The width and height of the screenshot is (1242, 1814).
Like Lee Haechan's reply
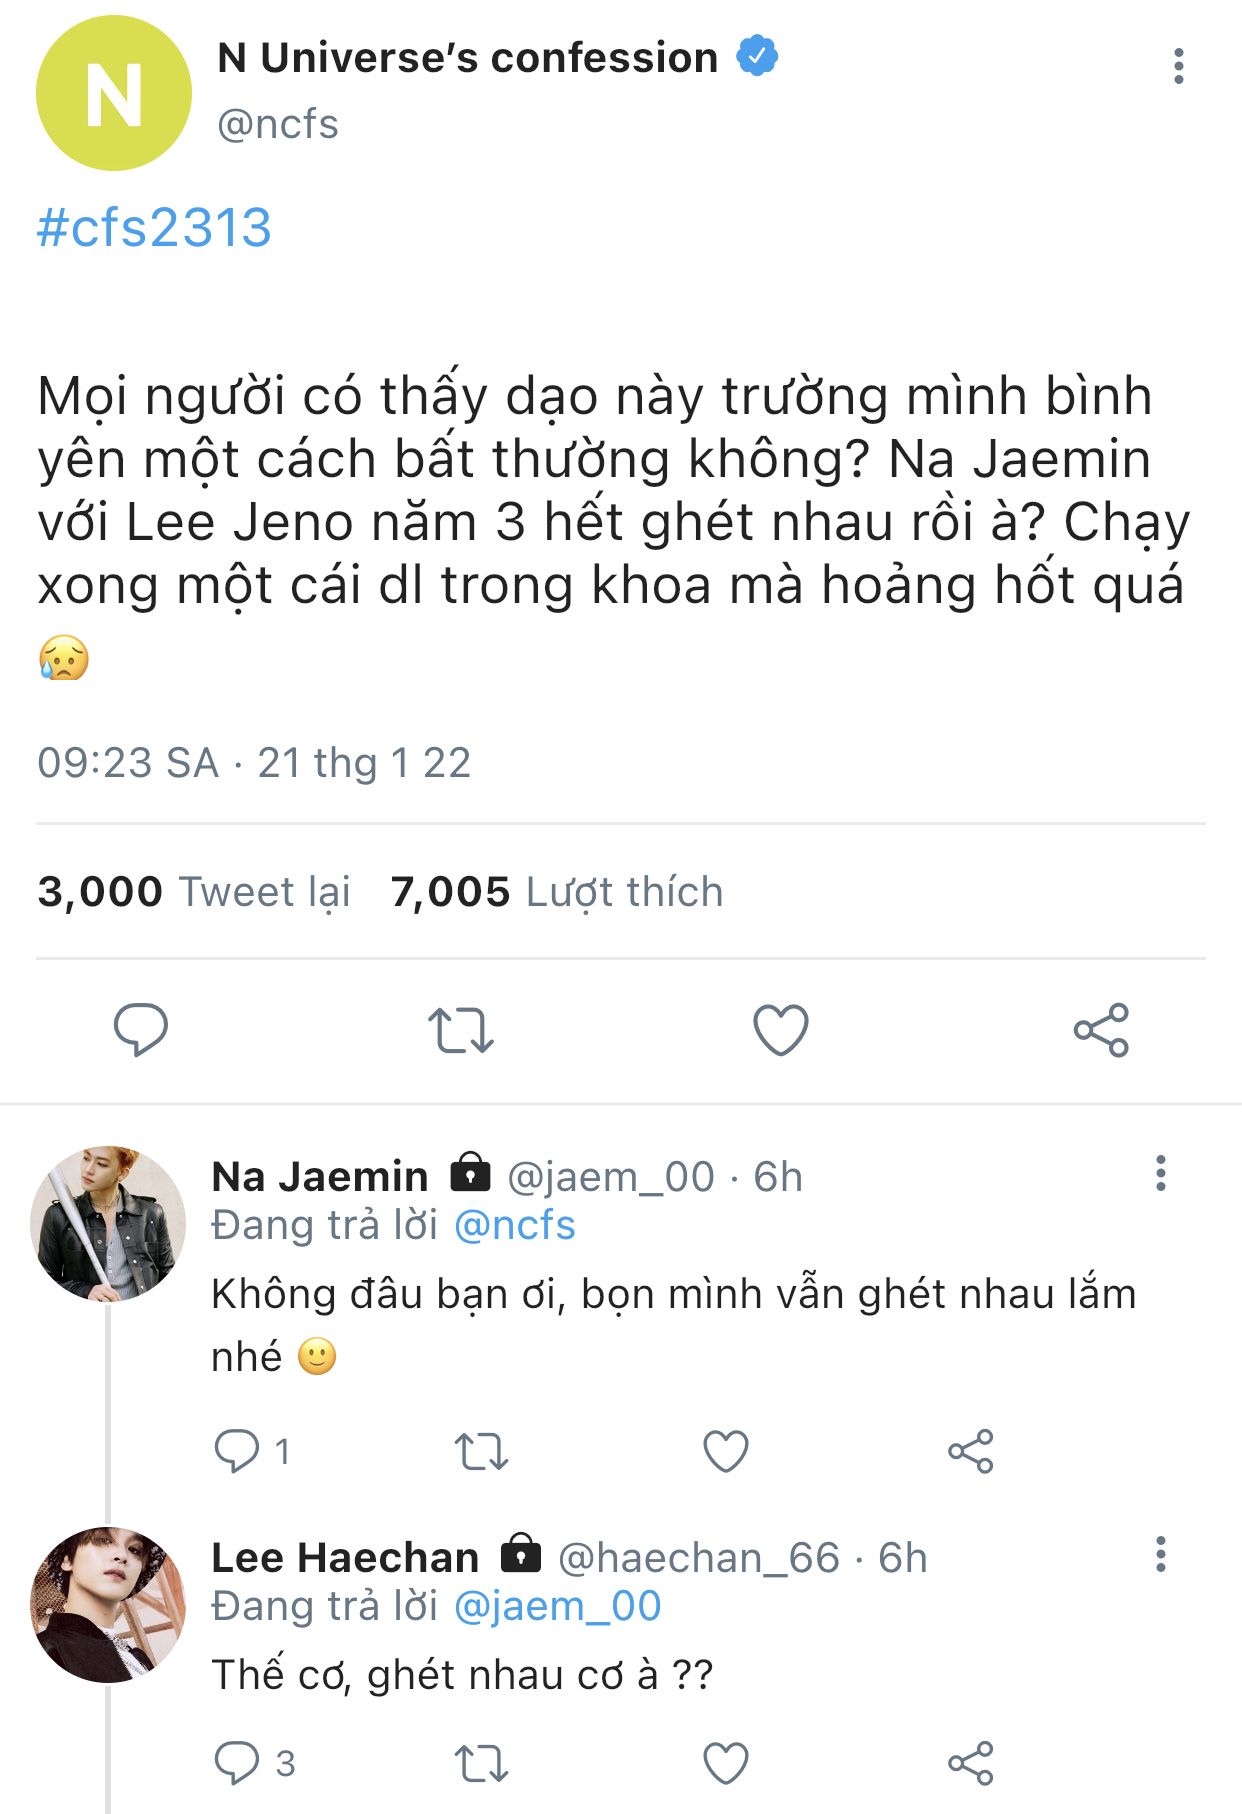click(726, 1763)
